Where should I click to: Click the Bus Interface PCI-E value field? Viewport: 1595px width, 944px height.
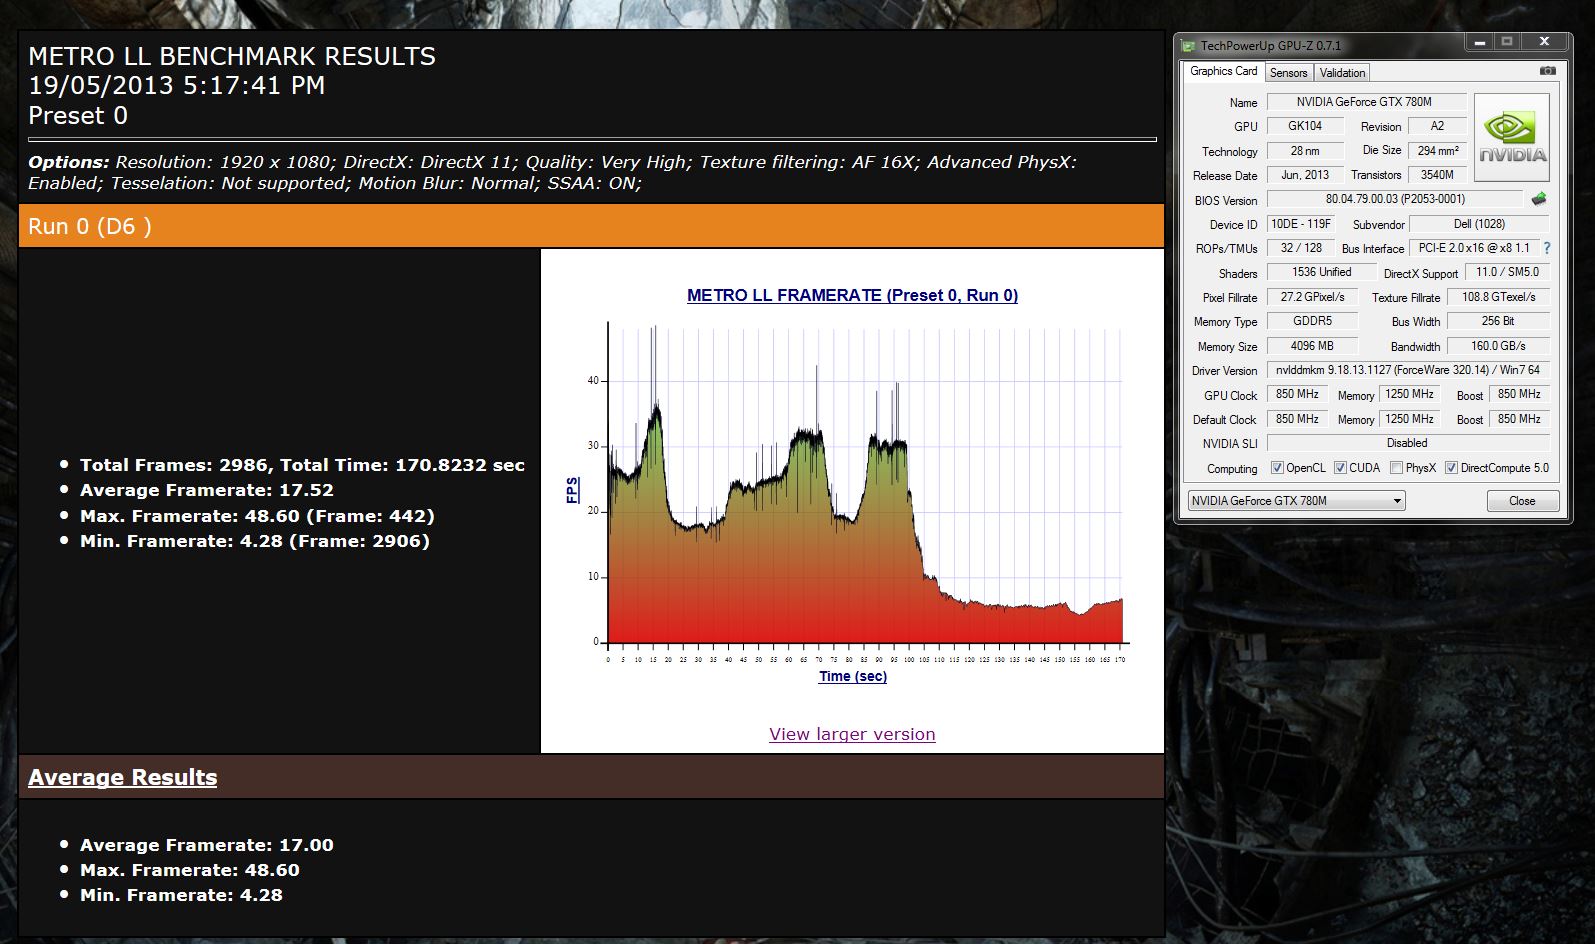click(x=1474, y=248)
